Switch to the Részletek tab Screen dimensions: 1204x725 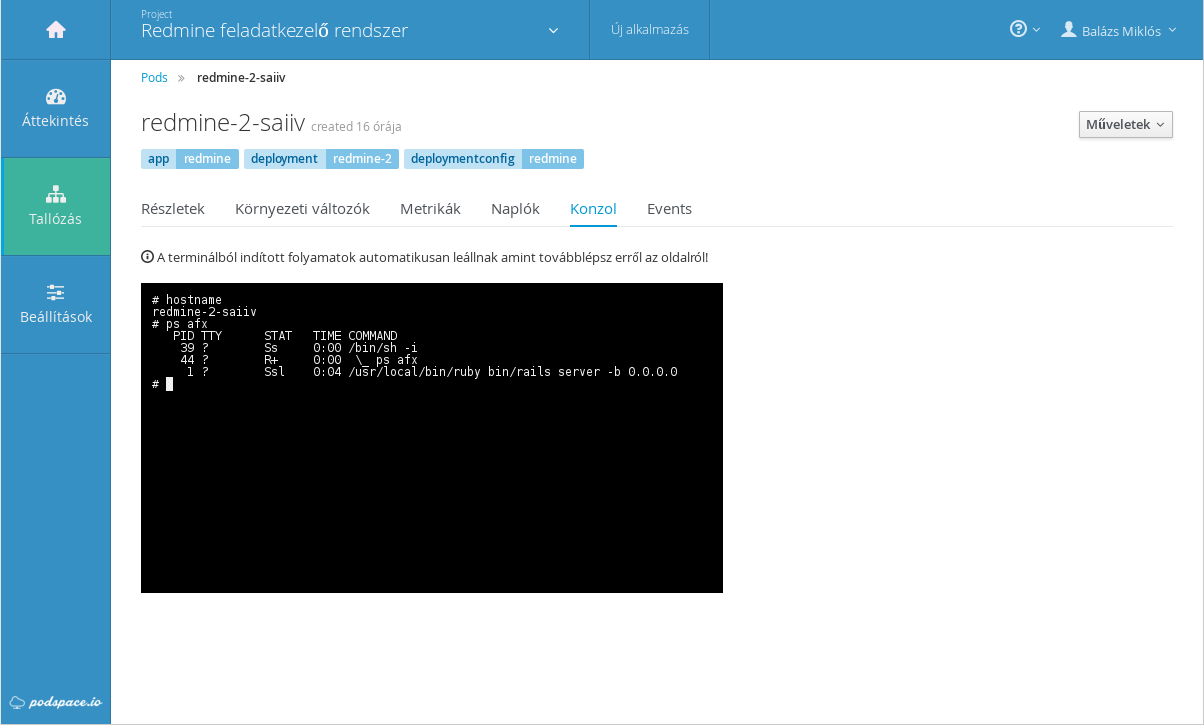173,209
